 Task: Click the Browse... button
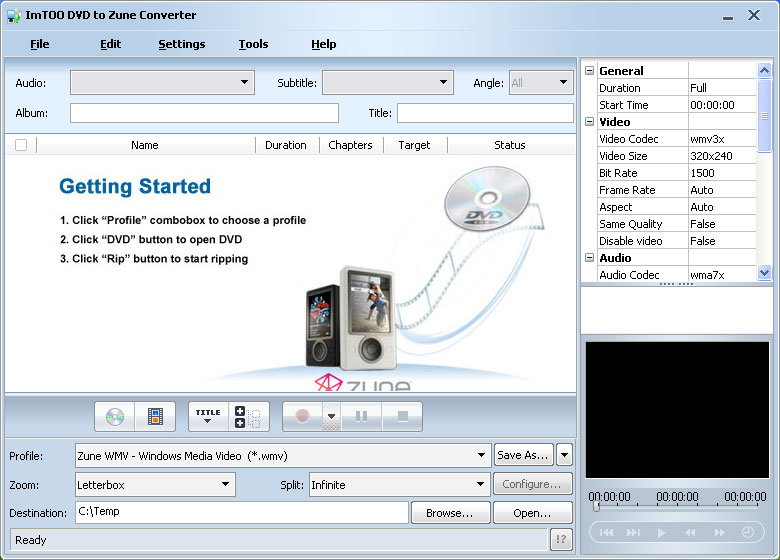click(450, 513)
